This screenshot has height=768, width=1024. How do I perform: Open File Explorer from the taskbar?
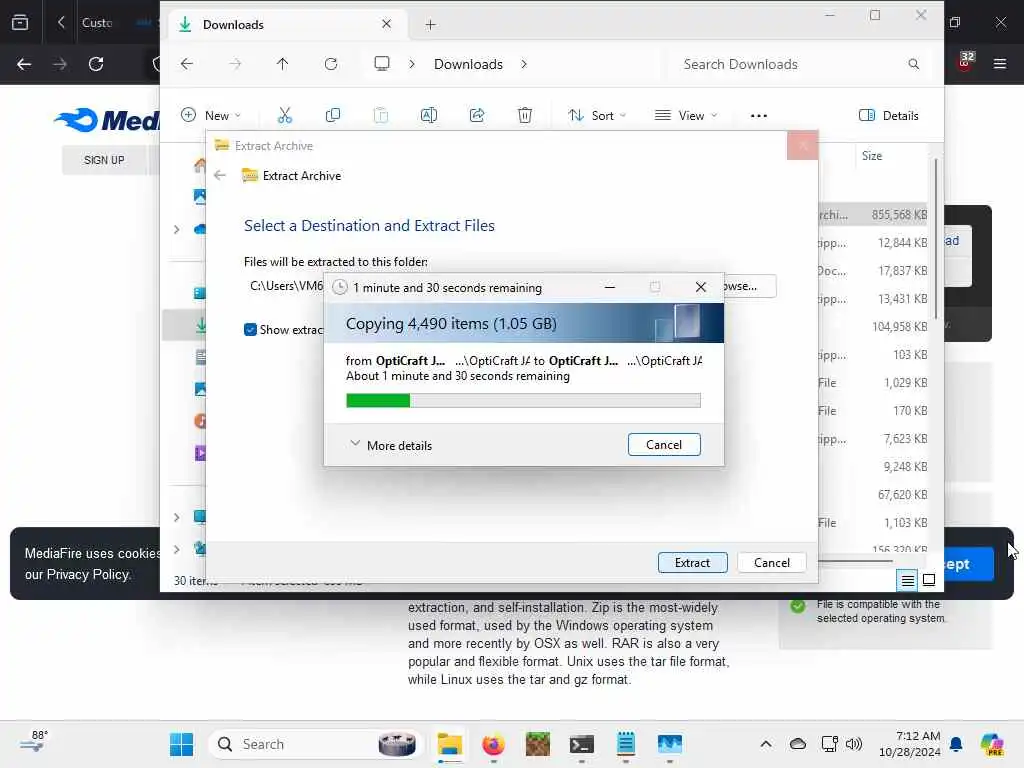point(449,744)
